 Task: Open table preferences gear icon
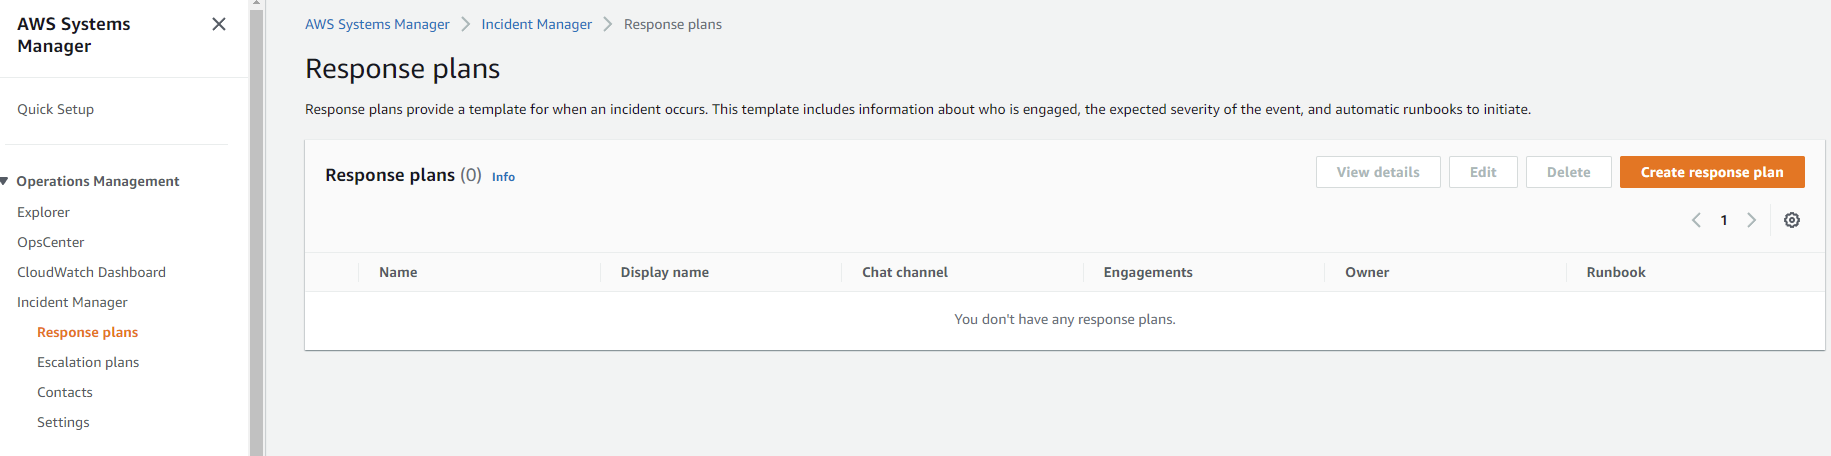click(x=1792, y=220)
